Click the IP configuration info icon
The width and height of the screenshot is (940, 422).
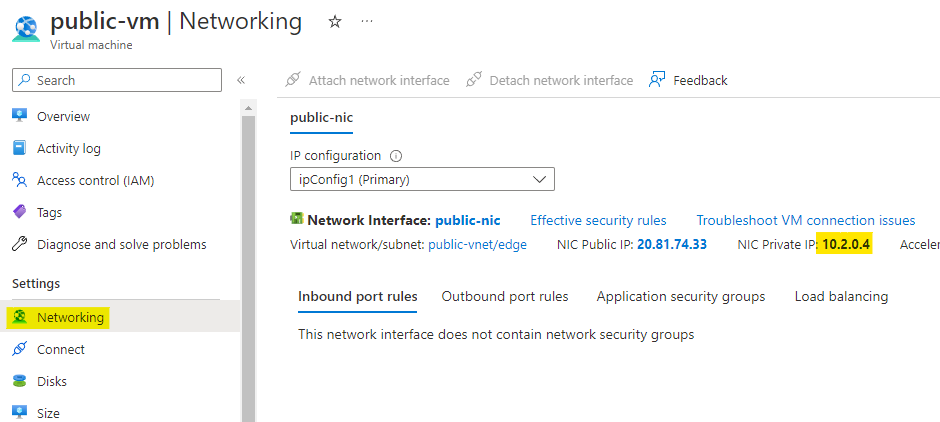(396, 156)
